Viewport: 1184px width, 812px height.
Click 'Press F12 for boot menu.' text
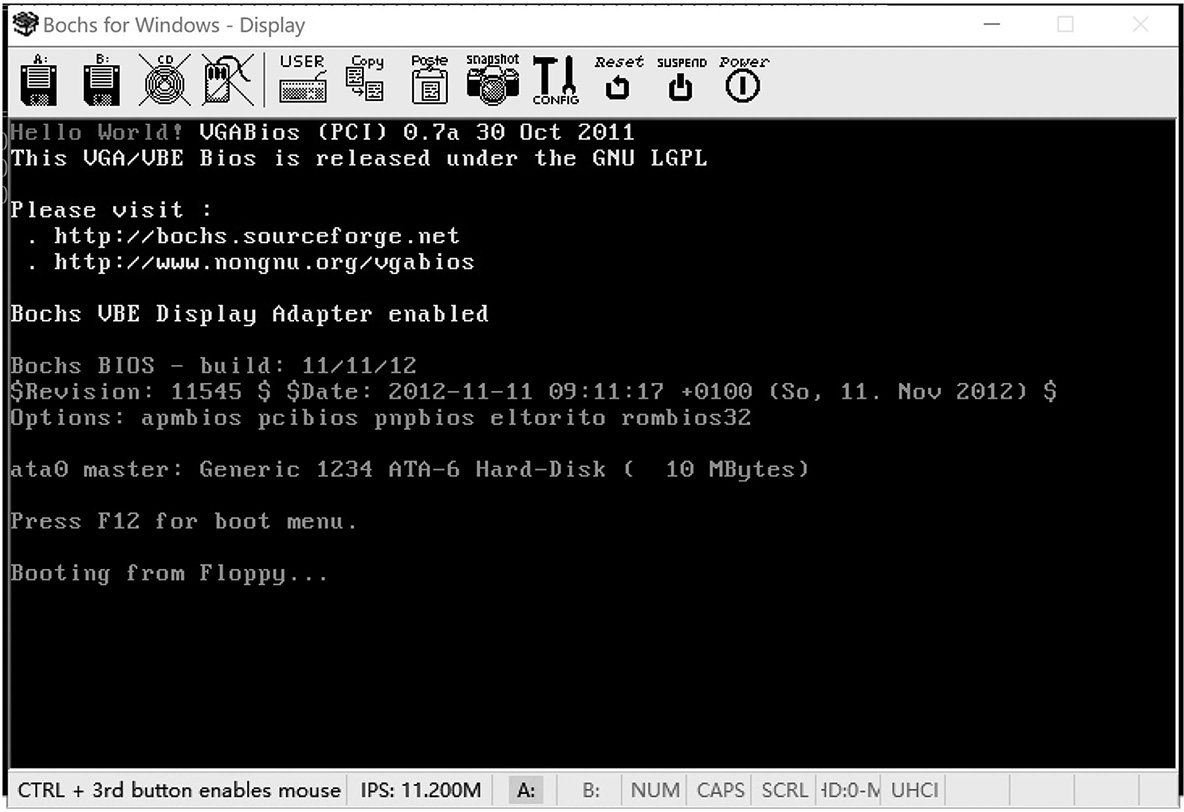point(183,521)
